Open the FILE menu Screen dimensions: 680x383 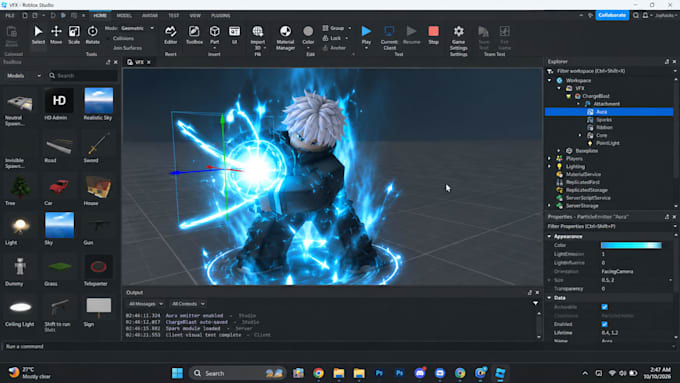point(10,16)
